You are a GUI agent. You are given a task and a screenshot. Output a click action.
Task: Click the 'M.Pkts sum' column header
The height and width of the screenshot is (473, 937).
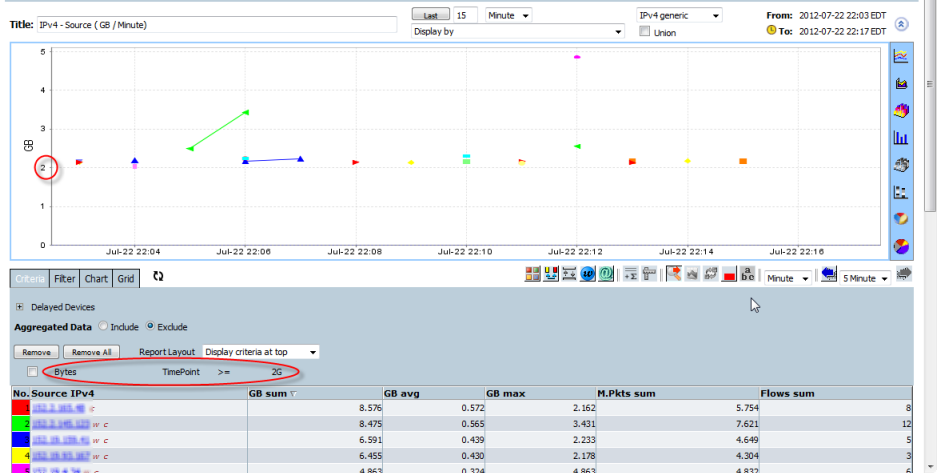[x=678, y=394]
